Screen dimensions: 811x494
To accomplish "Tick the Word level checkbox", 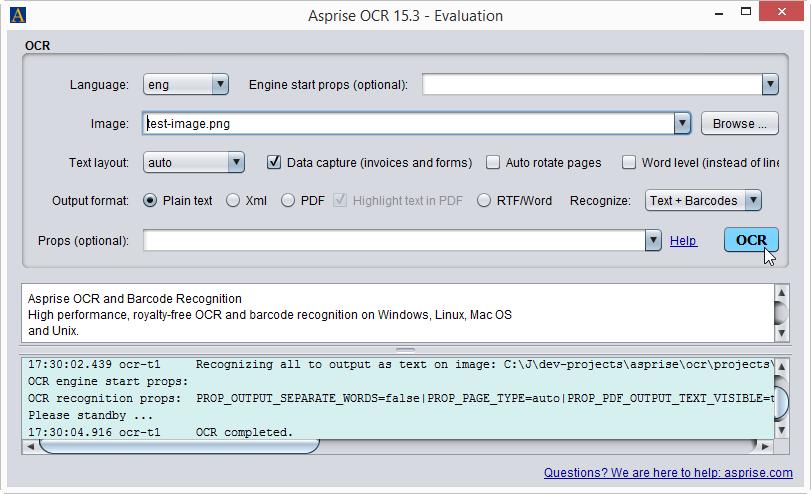I will (x=629, y=162).
